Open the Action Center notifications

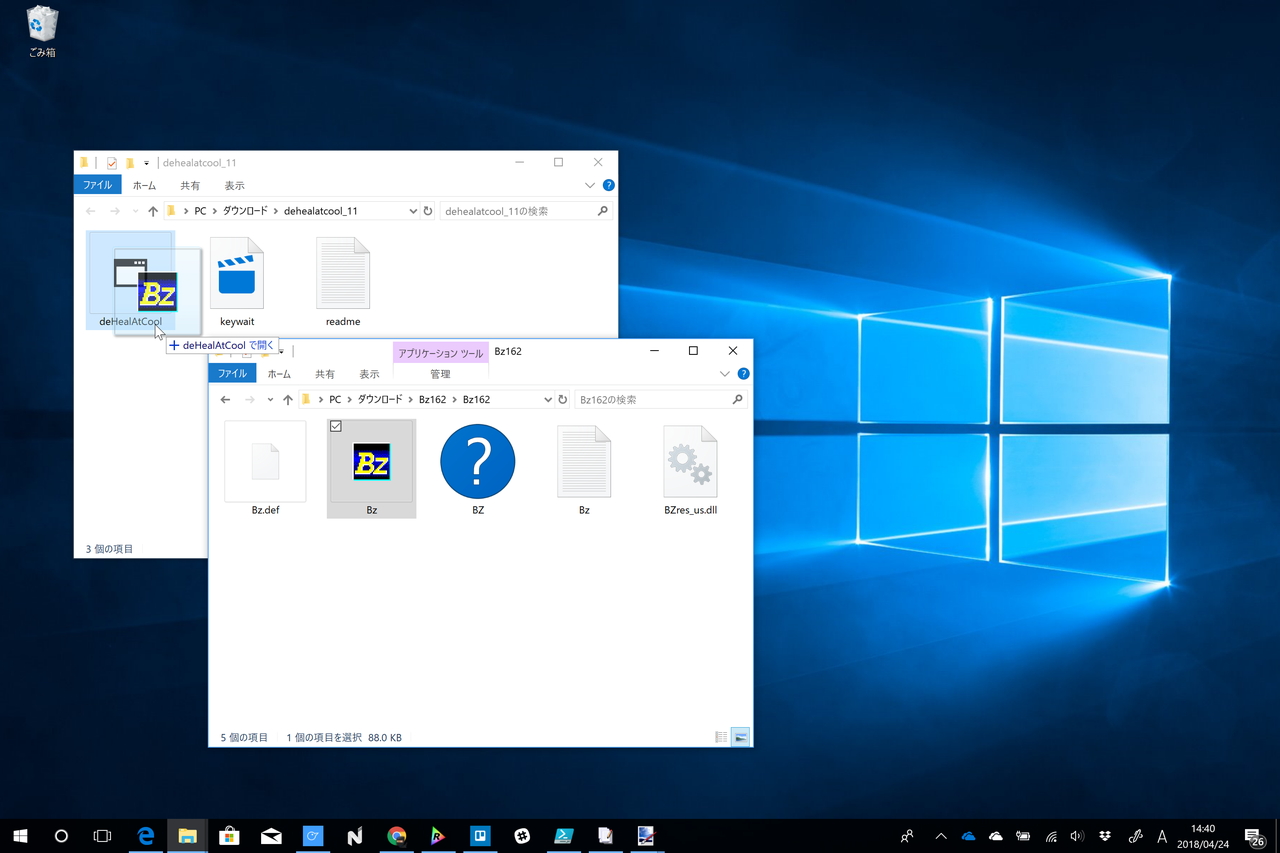[x=1254, y=836]
